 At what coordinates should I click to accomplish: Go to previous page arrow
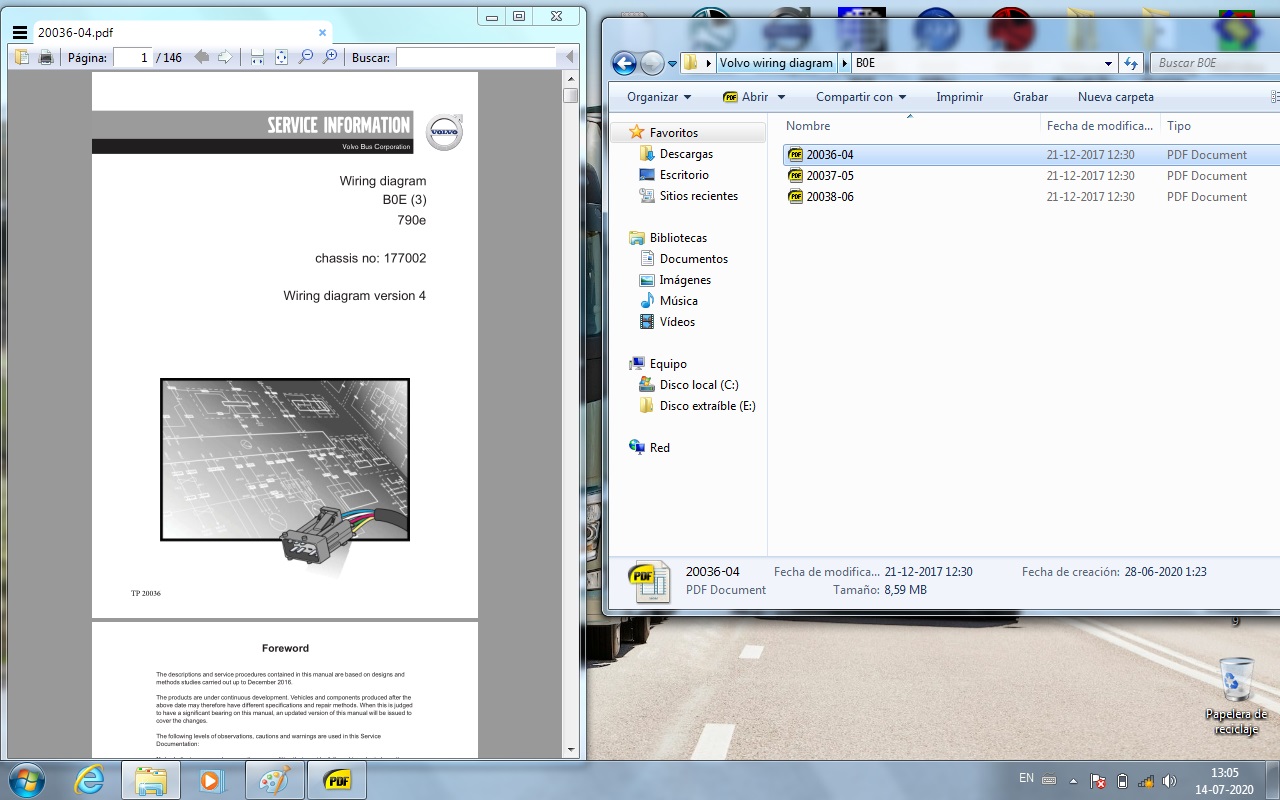pos(202,58)
